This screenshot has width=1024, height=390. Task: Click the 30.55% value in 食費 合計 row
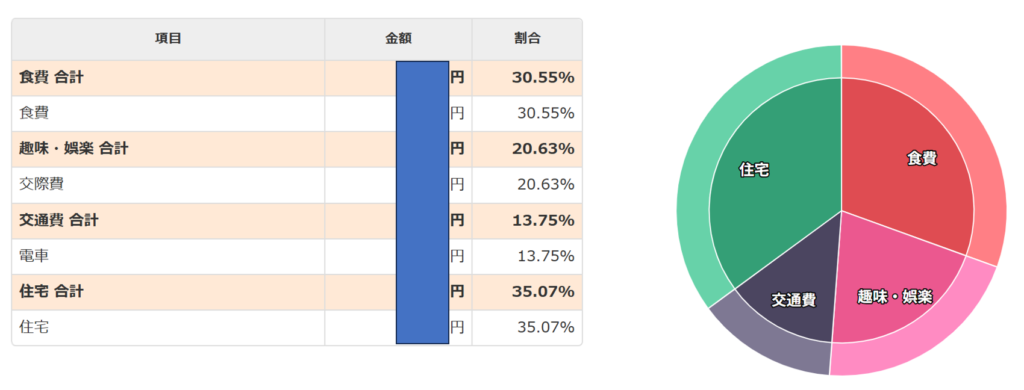543,78
